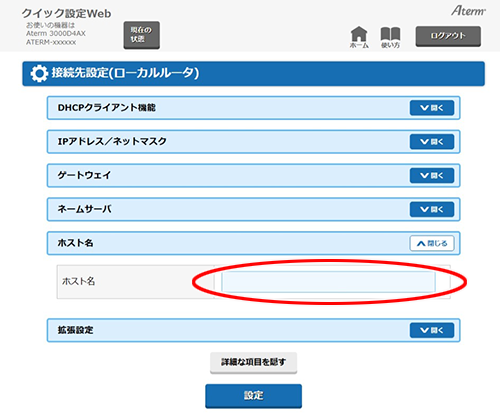Collapse the ホスト名 section with 閉じる

[x=432, y=243]
